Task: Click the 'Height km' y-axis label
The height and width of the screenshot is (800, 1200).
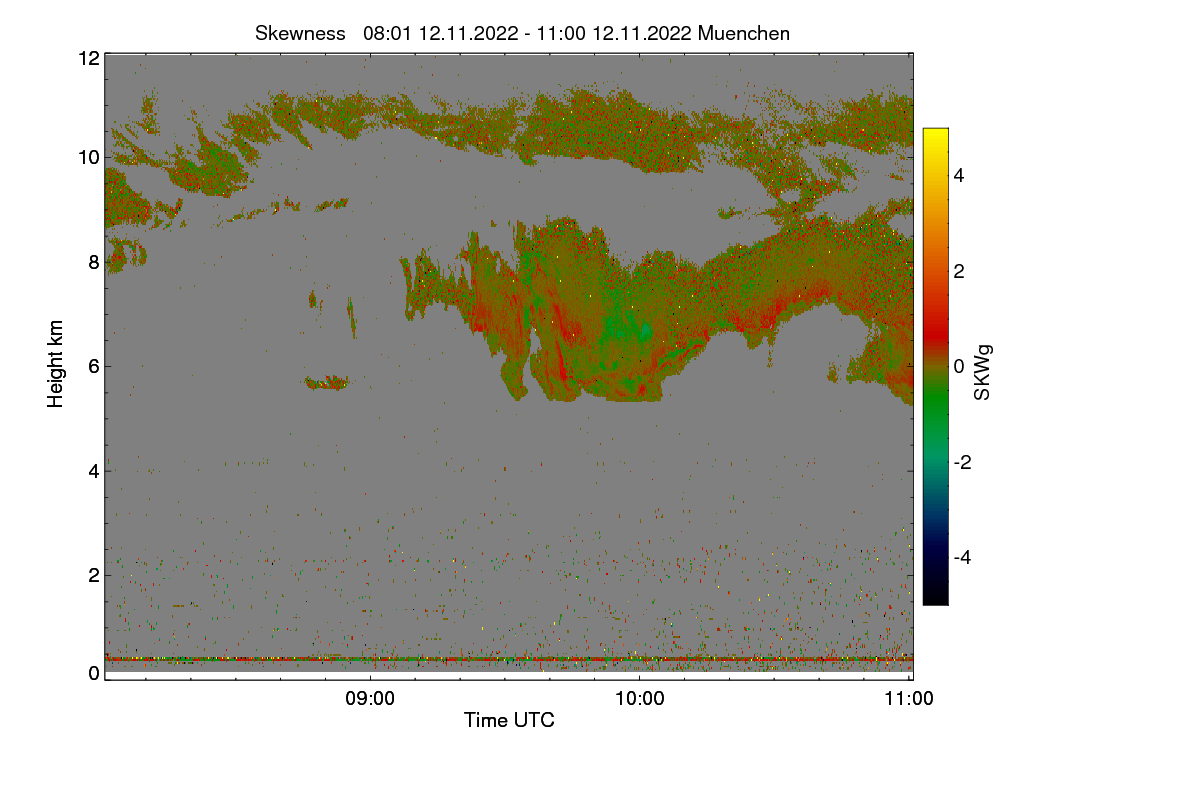Action: [56, 364]
